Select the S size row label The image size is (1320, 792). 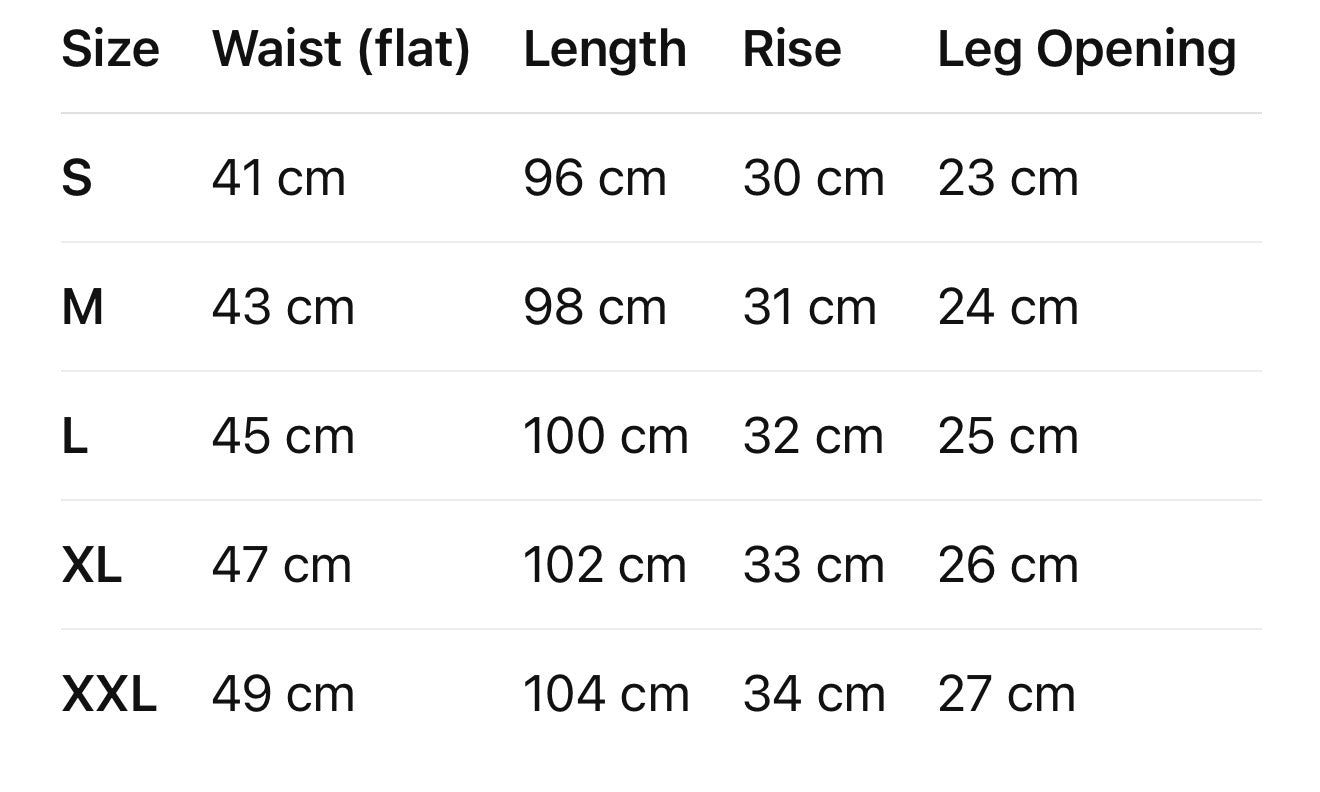coord(77,179)
